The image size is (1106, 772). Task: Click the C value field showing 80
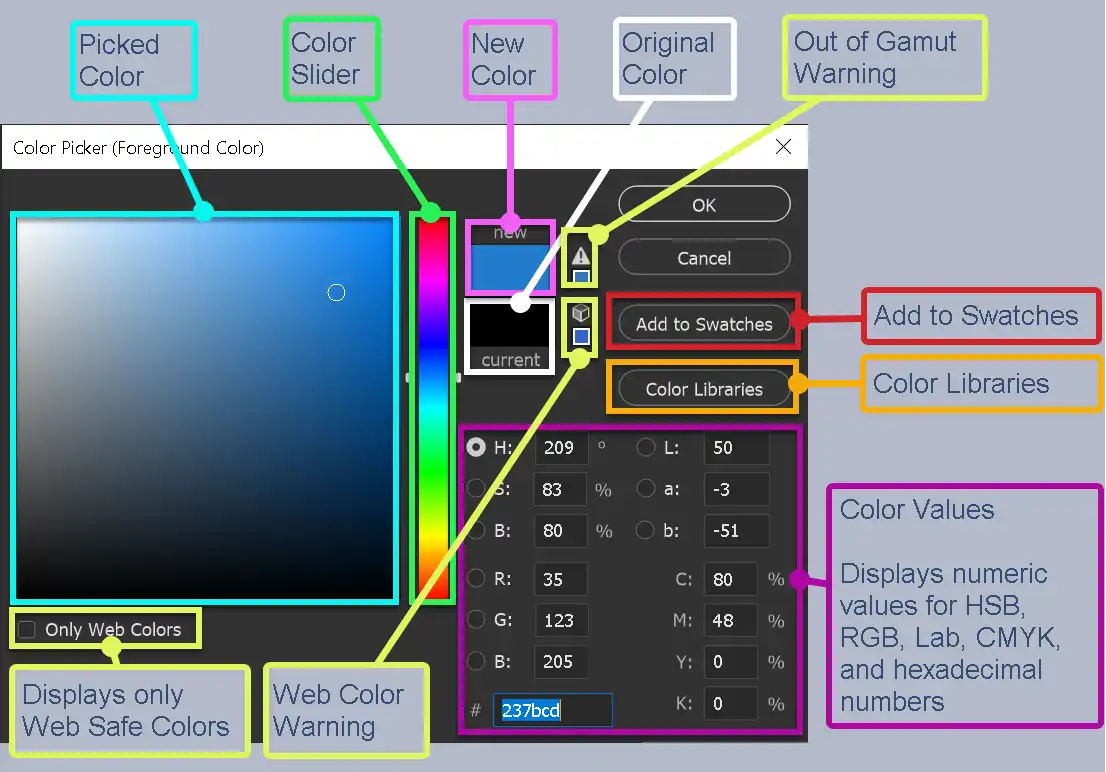(730, 579)
